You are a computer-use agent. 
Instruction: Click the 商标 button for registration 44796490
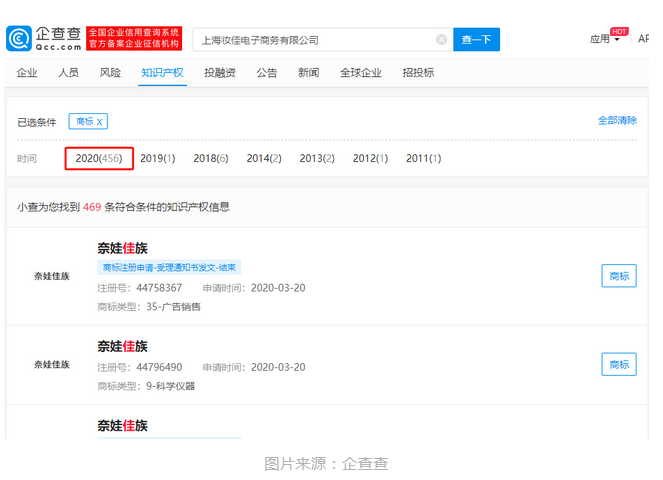[619, 364]
